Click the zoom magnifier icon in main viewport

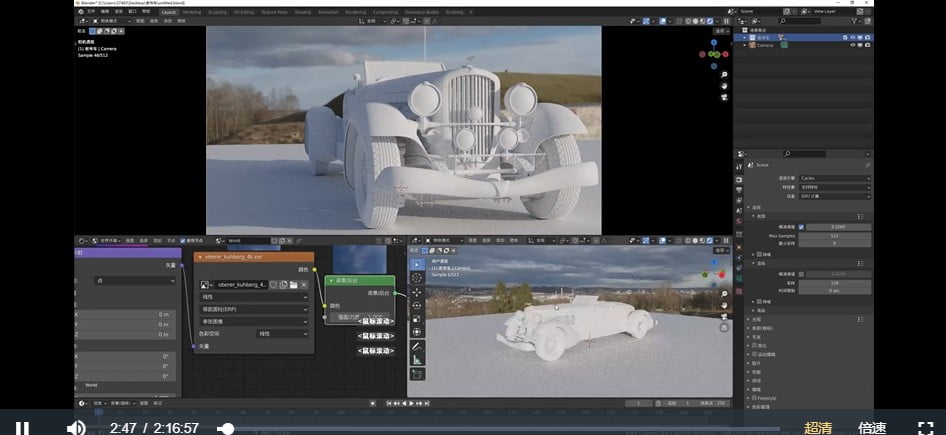tap(724, 75)
